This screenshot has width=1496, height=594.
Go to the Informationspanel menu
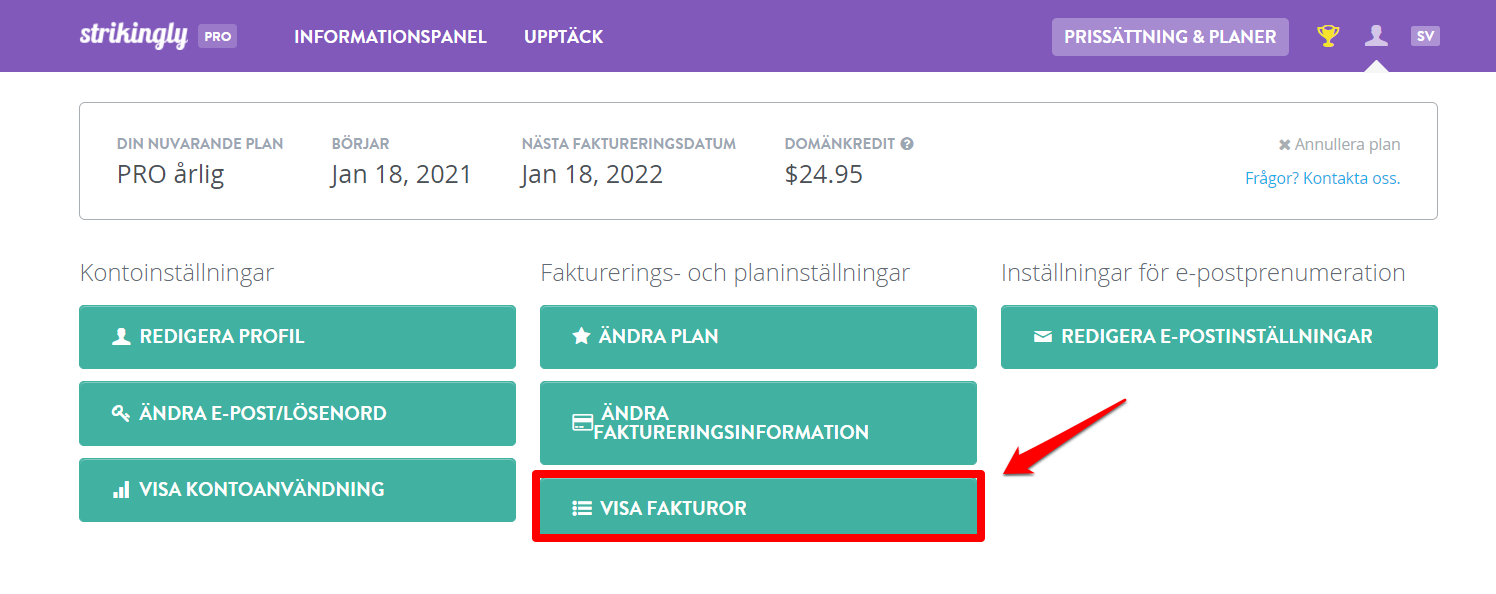pos(390,37)
